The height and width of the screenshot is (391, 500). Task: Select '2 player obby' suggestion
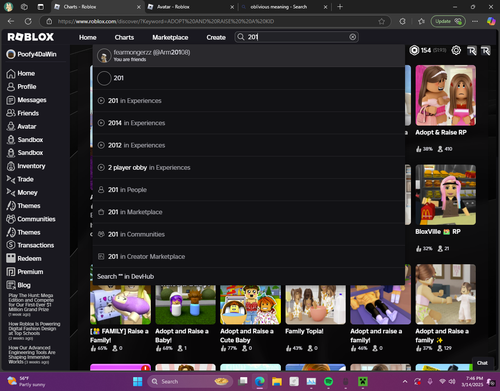[x=249, y=167]
